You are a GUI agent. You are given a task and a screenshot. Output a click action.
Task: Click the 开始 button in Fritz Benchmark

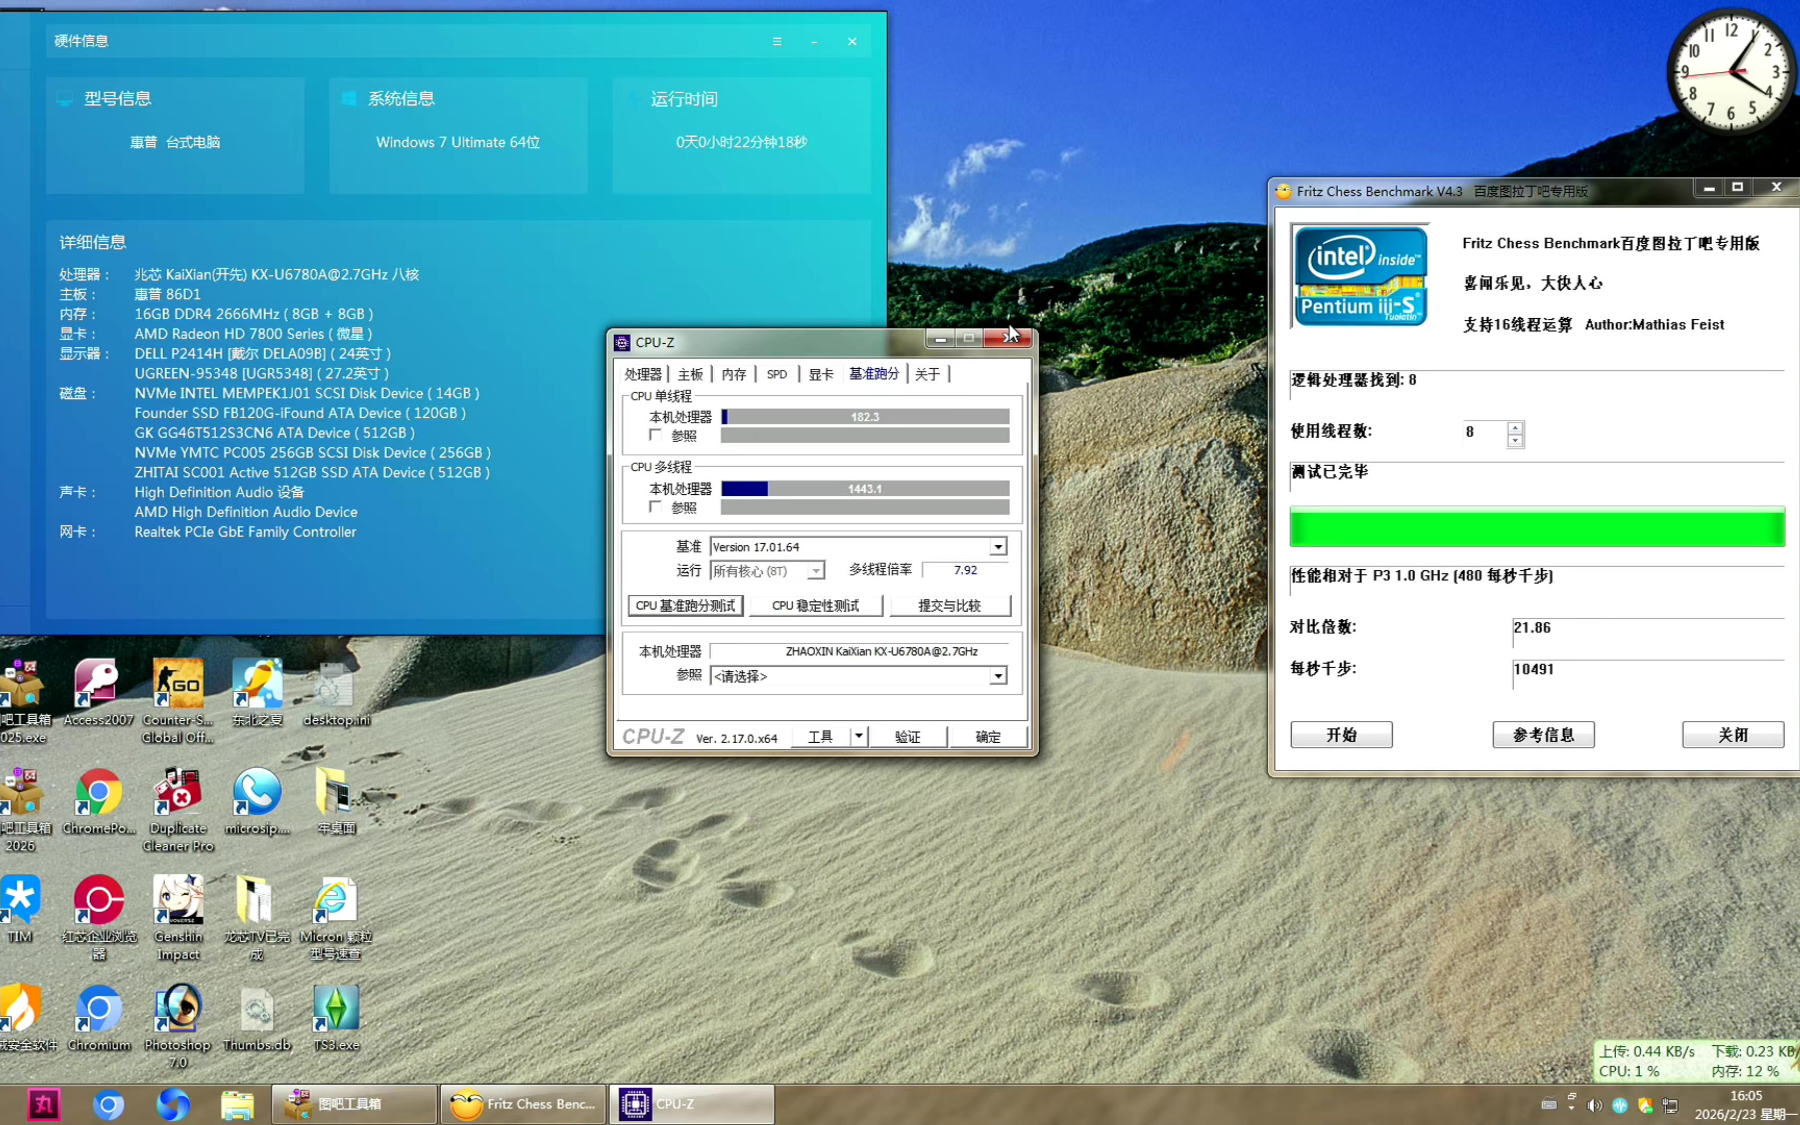pos(1341,735)
